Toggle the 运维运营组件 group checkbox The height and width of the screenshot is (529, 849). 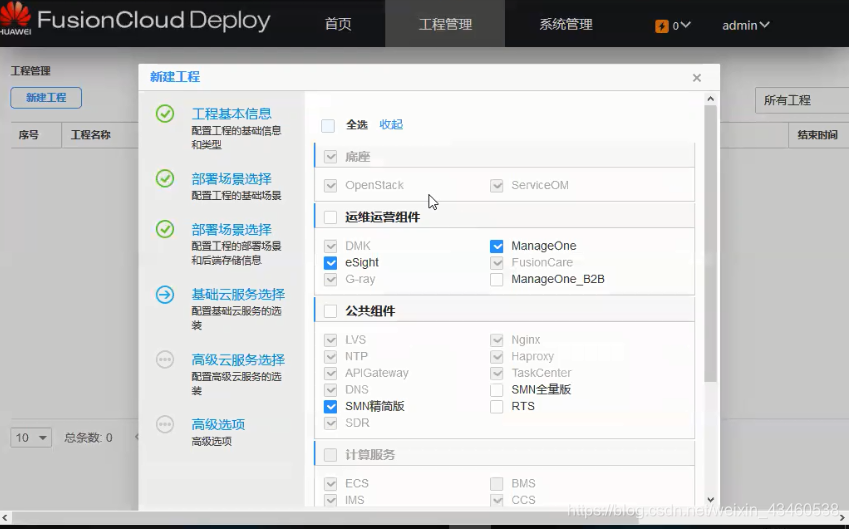click(x=330, y=217)
